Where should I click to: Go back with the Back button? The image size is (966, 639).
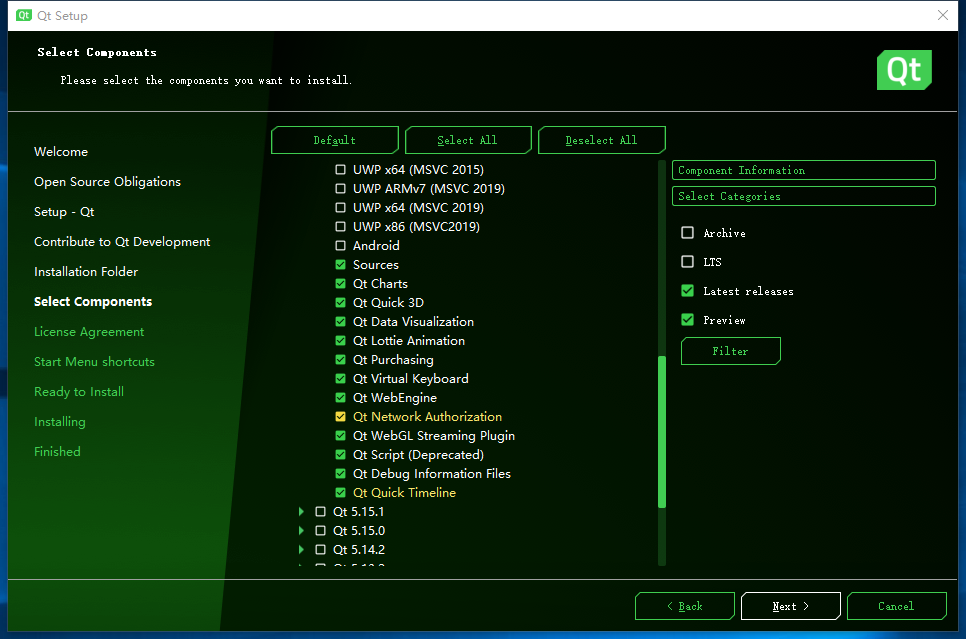tap(684, 606)
